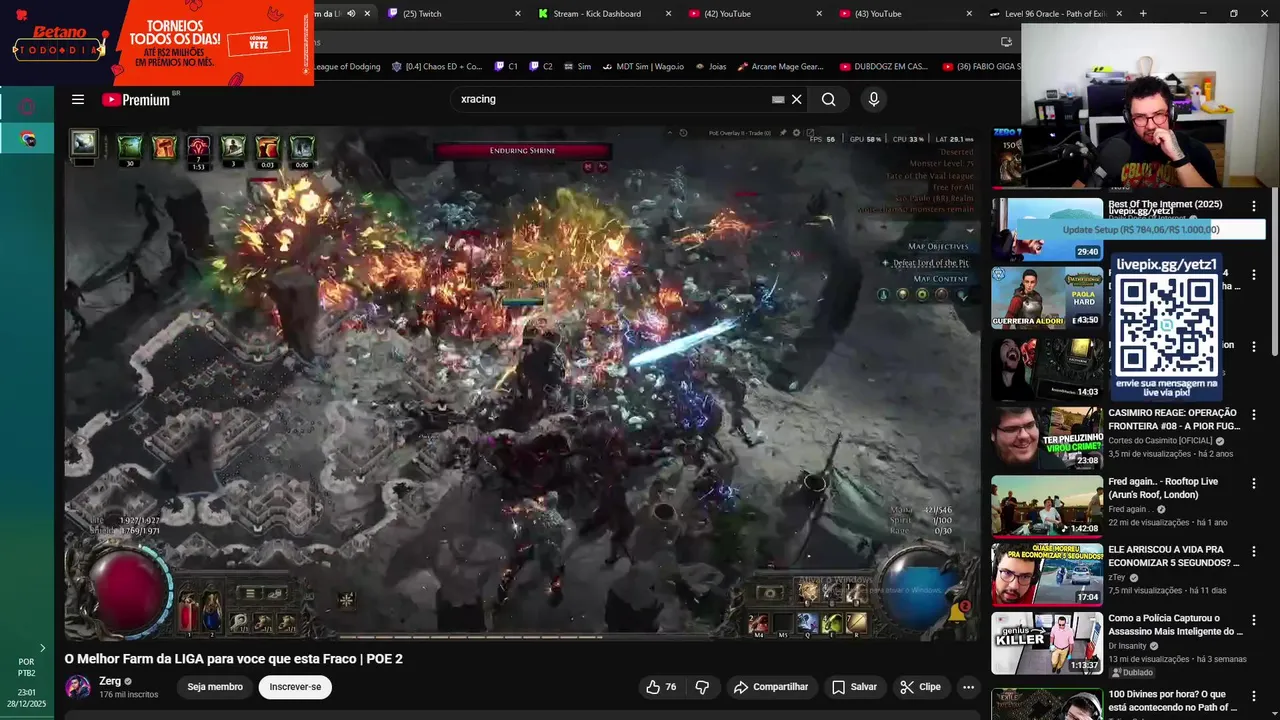Open options menu for ELE ARRISCOU A VIDA video

point(1254,551)
